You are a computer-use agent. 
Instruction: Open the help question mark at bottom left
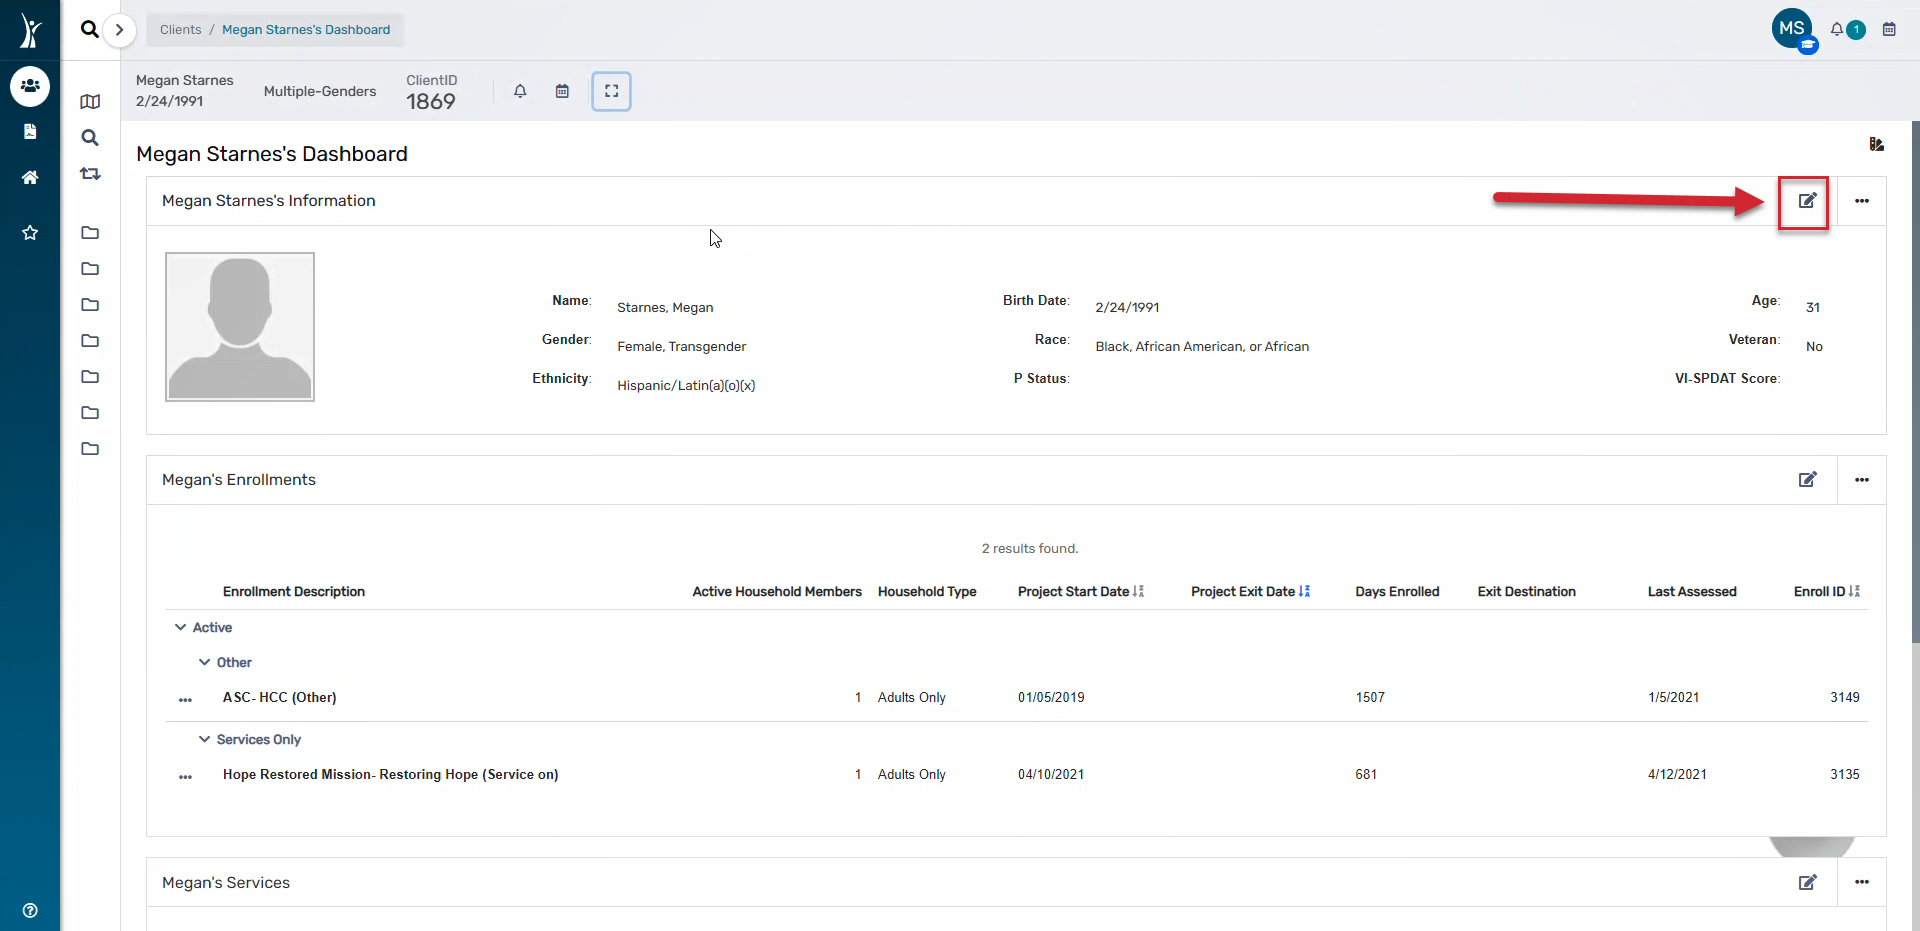30,910
